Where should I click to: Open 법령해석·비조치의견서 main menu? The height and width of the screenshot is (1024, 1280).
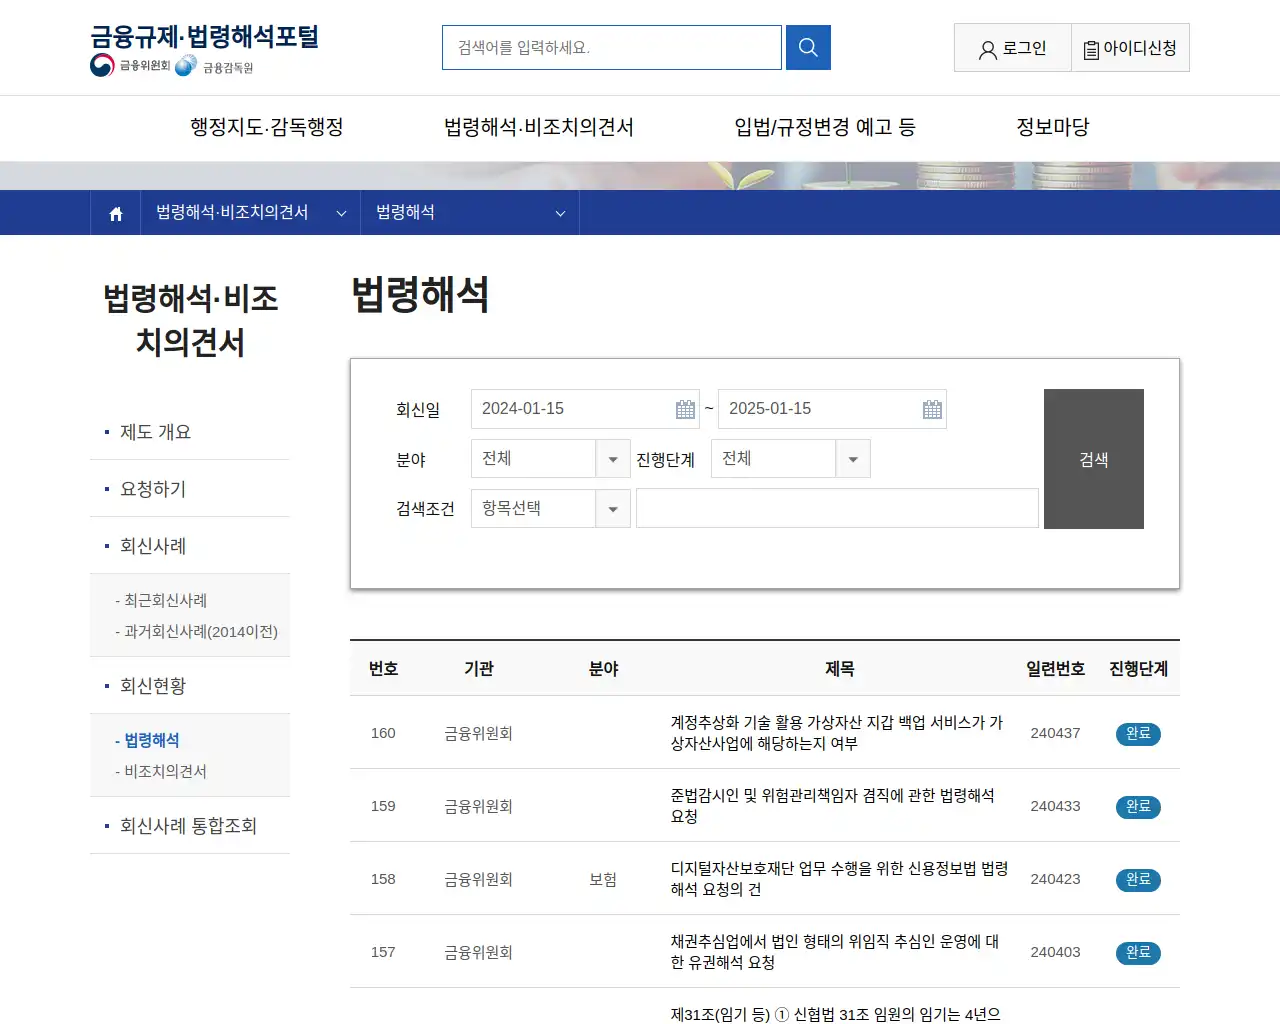(539, 127)
